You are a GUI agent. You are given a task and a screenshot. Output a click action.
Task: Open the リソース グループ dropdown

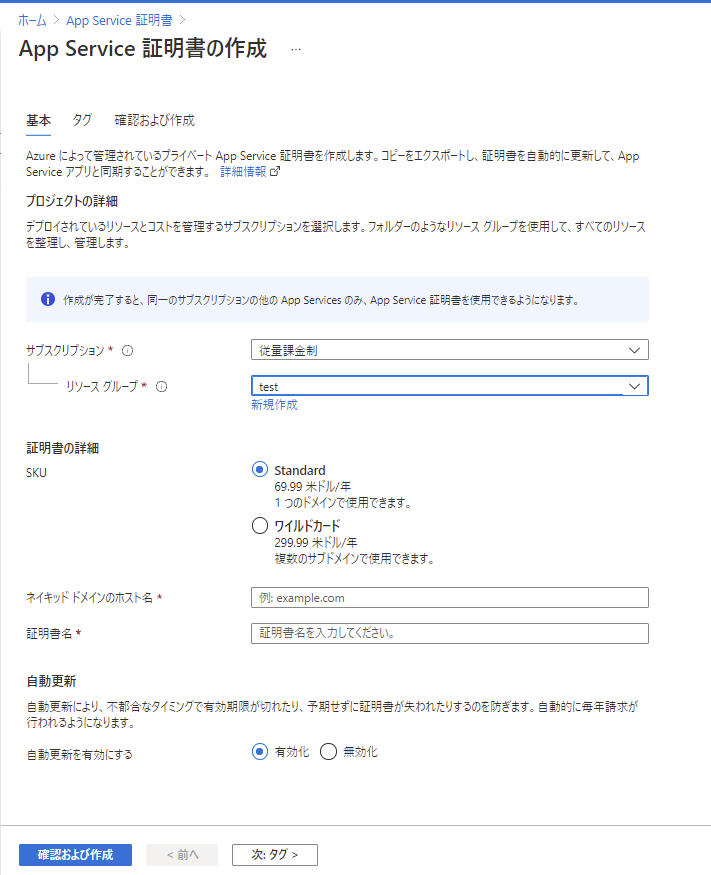[634, 386]
